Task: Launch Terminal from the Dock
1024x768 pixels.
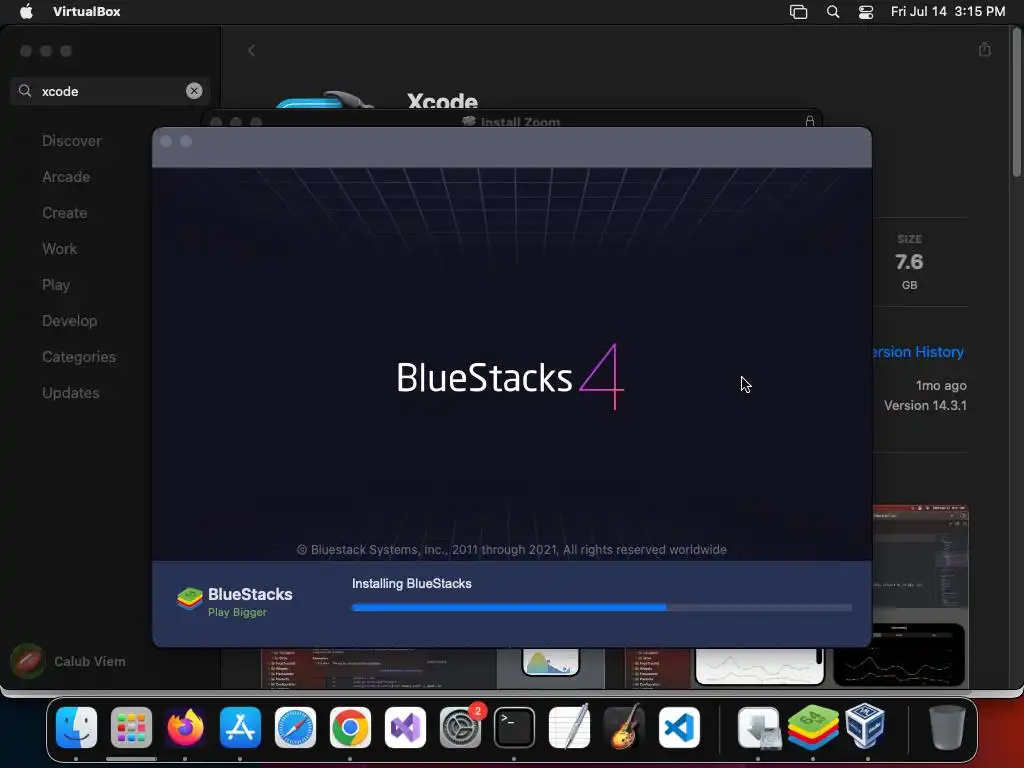Action: click(x=515, y=727)
